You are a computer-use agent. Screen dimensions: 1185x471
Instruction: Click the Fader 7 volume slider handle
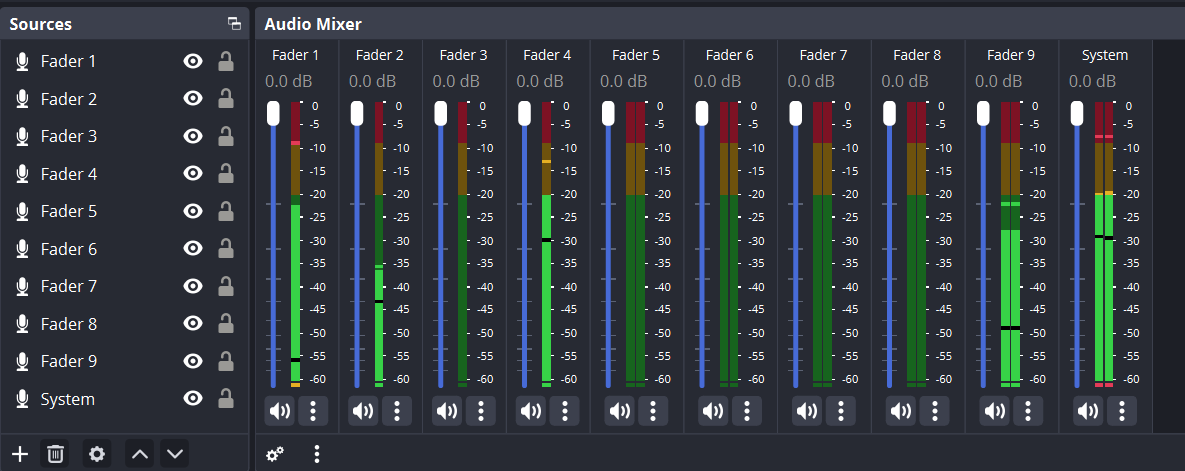click(x=795, y=113)
